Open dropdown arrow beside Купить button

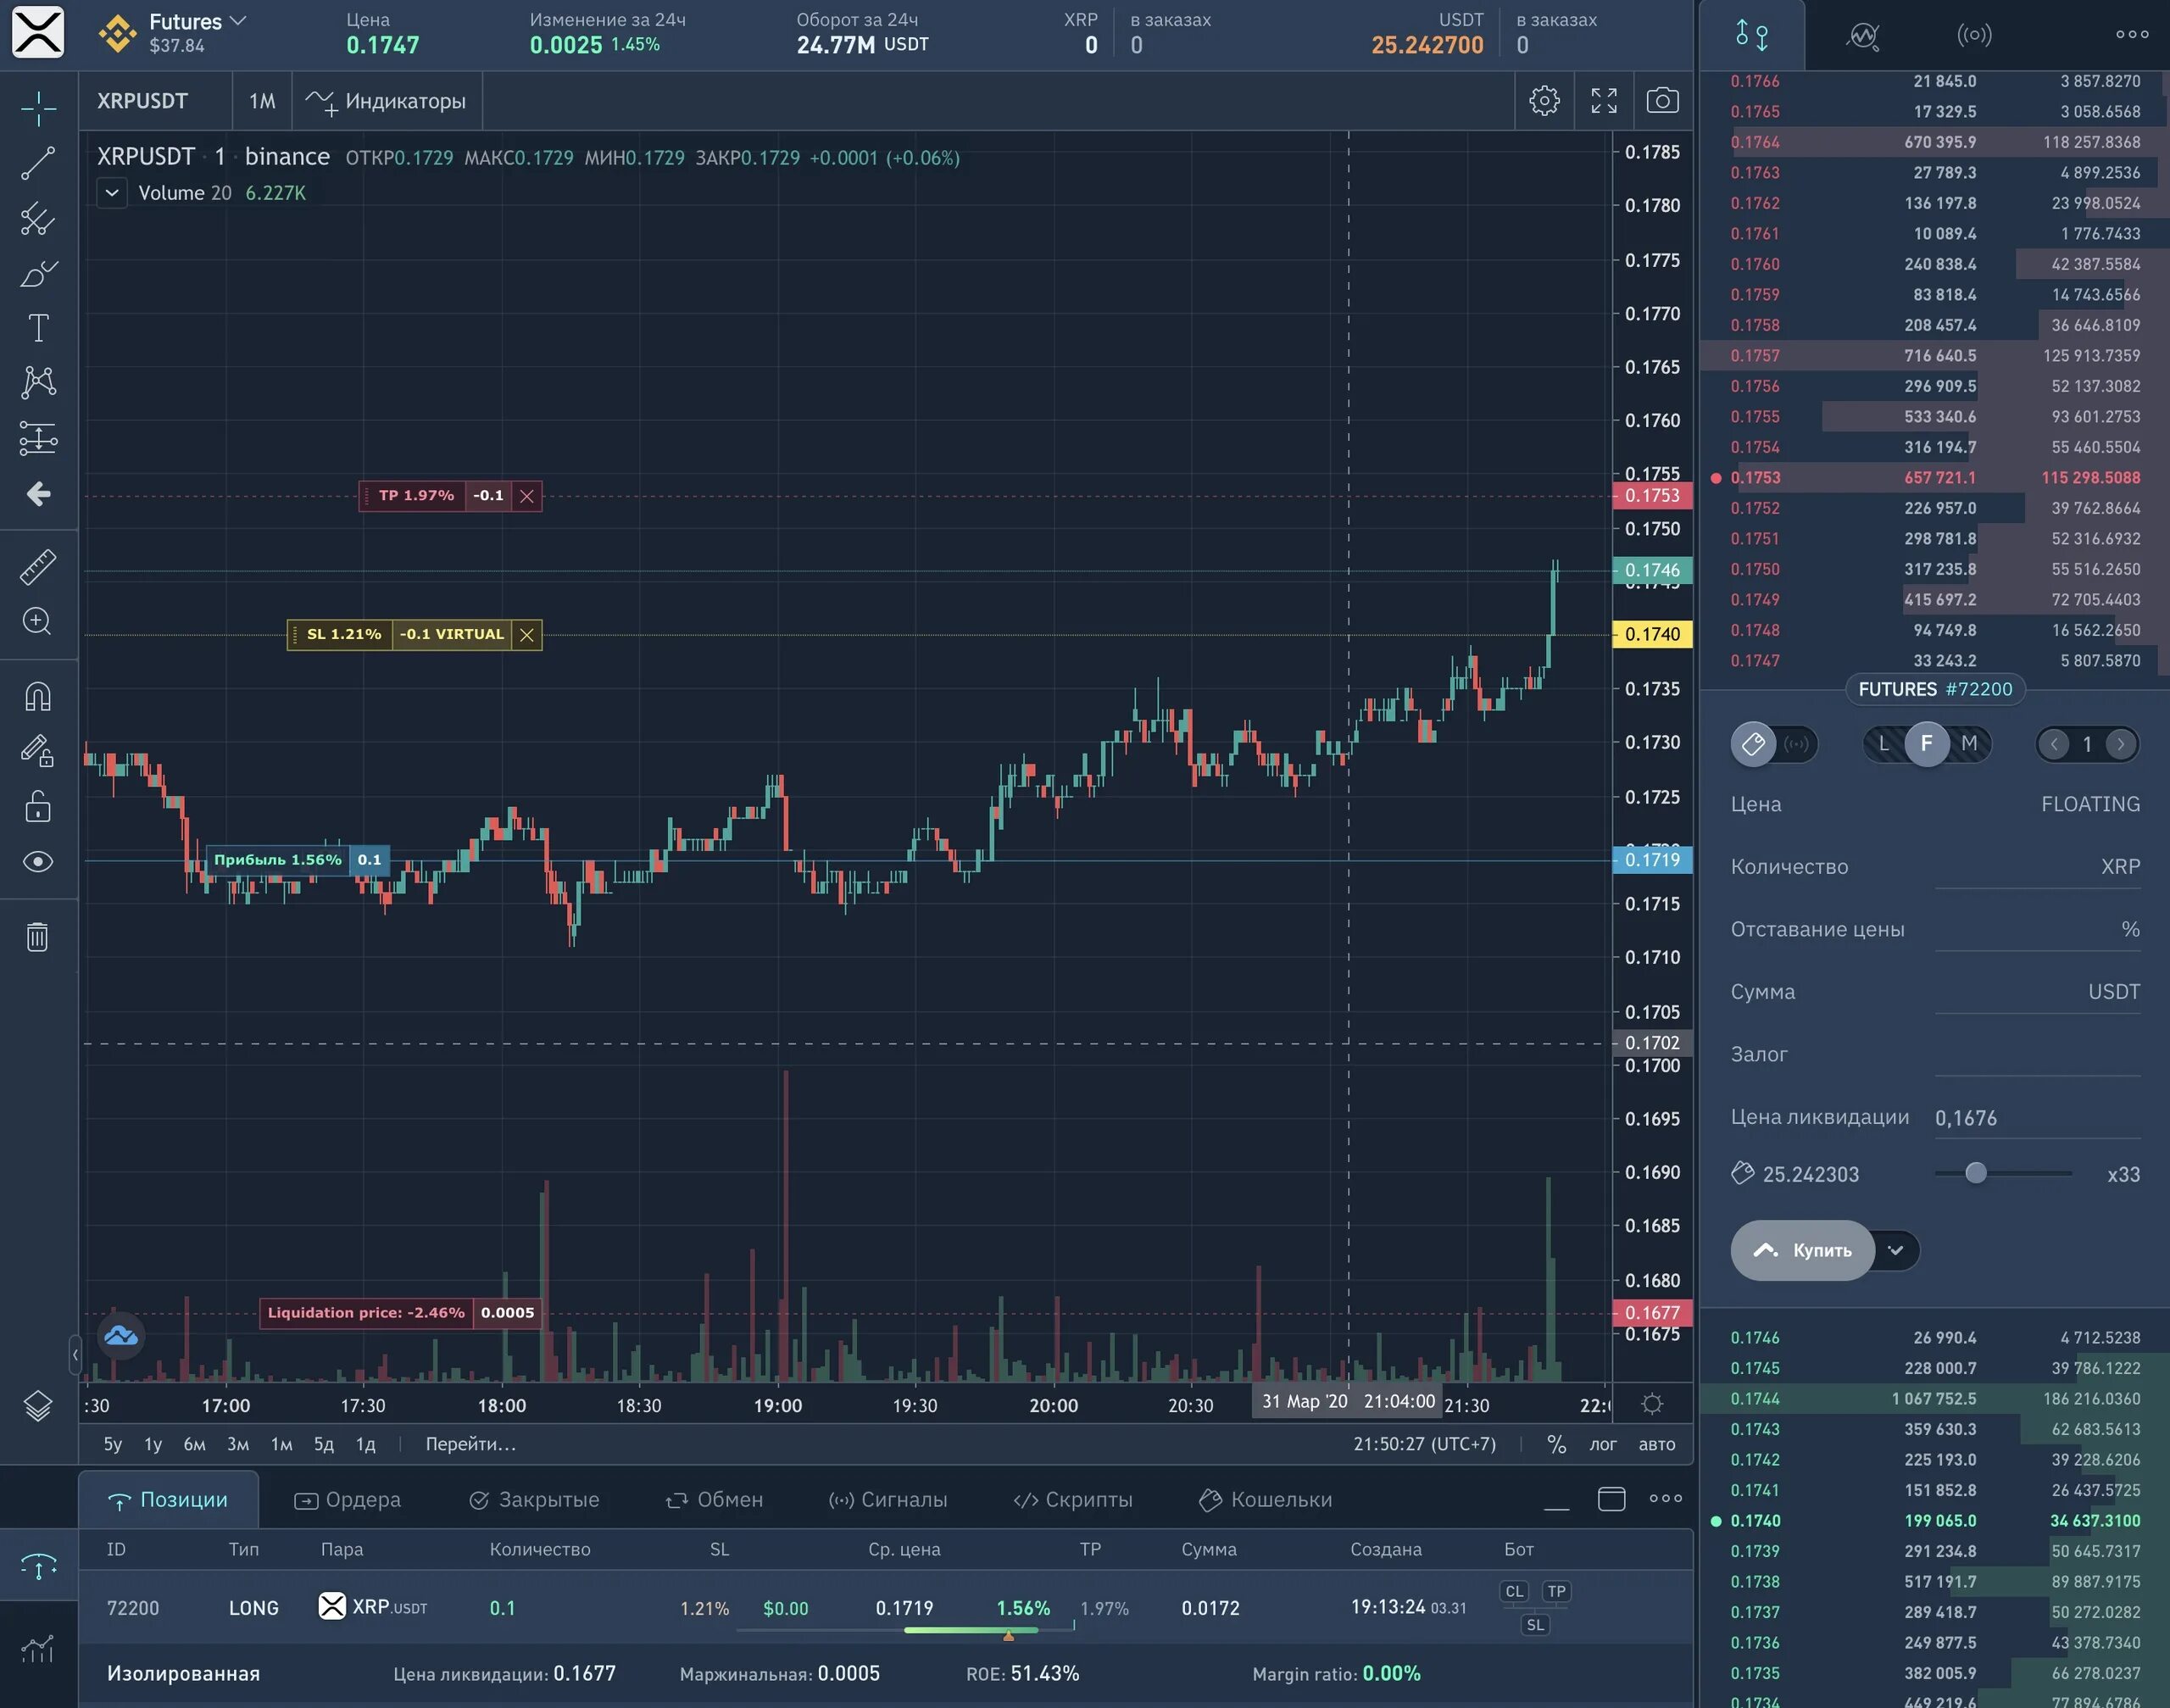pos(1895,1250)
